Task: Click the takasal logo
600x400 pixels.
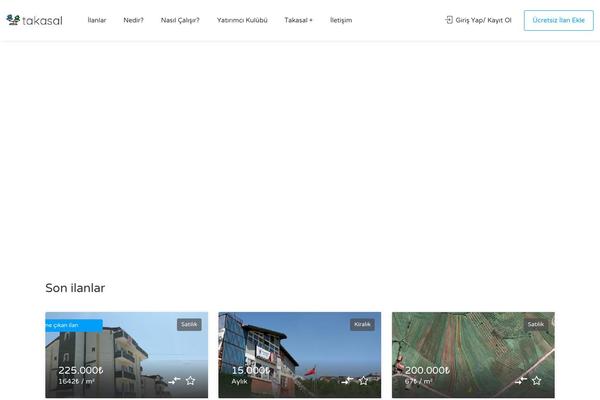Action: click(x=34, y=20)
